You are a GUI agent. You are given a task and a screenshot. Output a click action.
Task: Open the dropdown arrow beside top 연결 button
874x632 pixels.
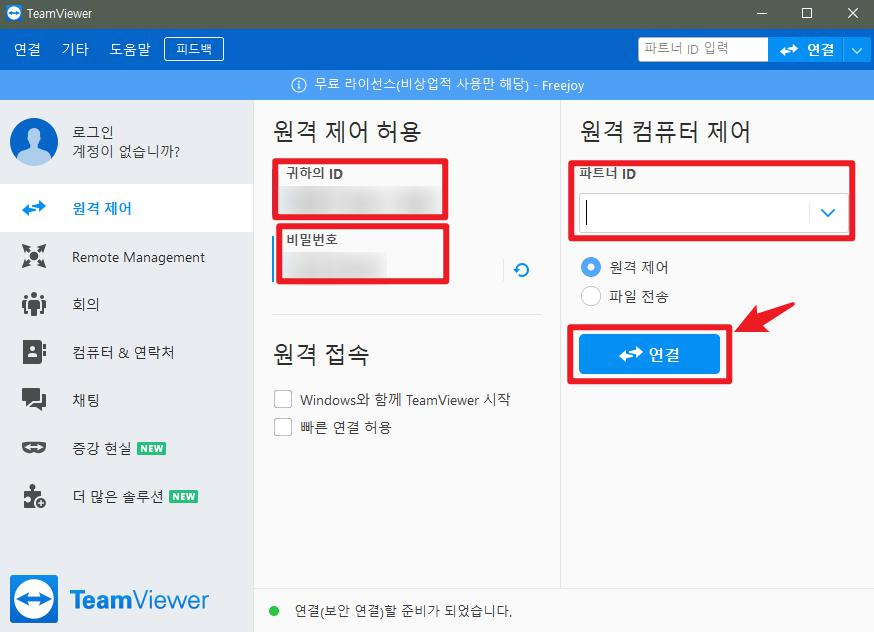click(857, 50)
